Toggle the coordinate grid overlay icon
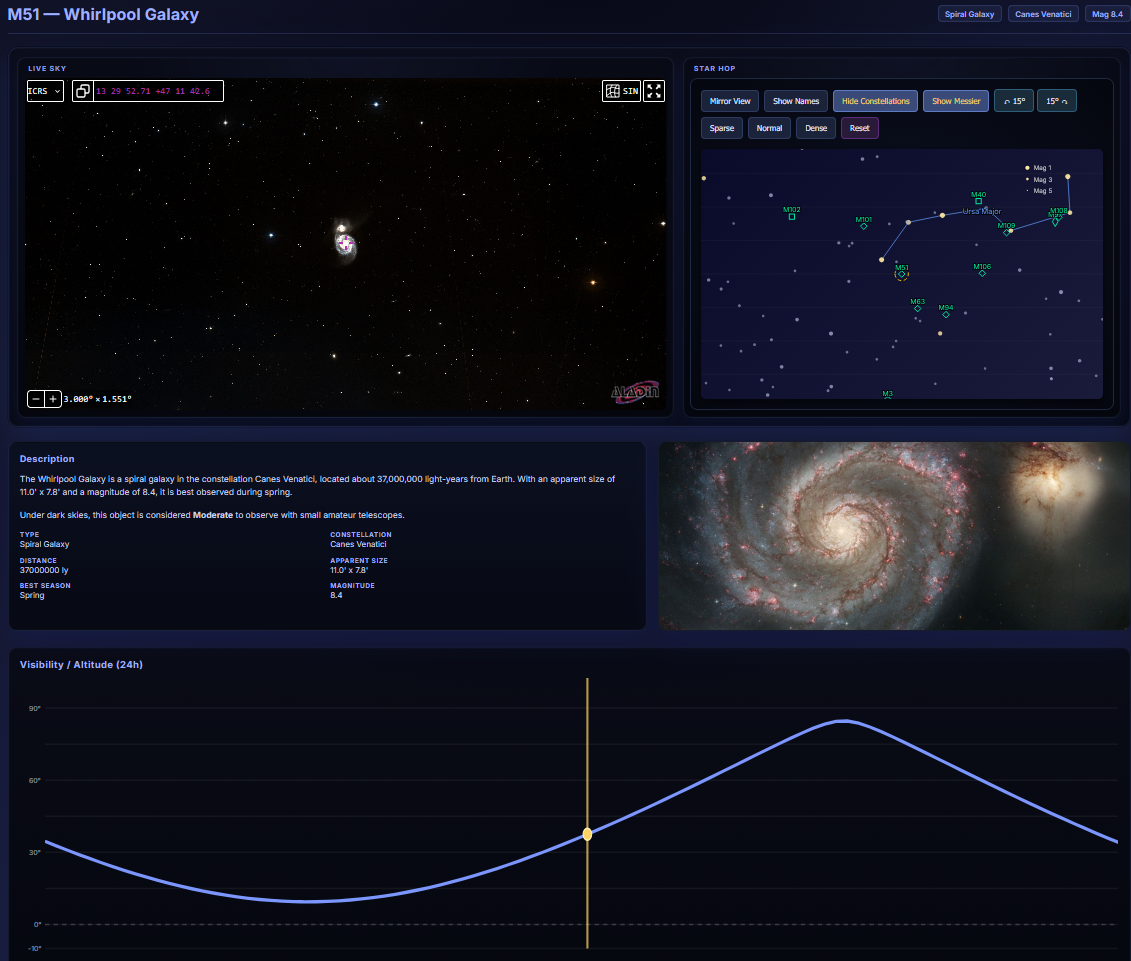This screenshot has height=961, width=1131. pos(613,91)
